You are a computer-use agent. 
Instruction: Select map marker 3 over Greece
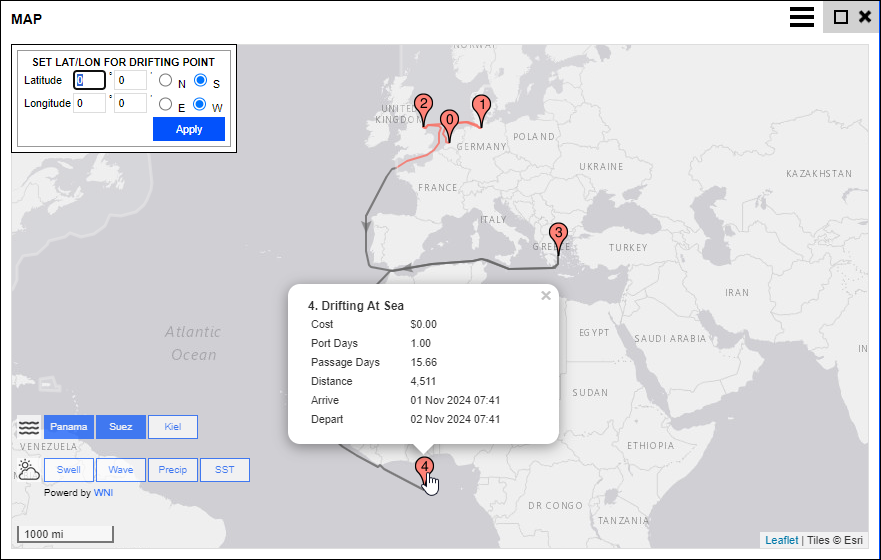558,234
